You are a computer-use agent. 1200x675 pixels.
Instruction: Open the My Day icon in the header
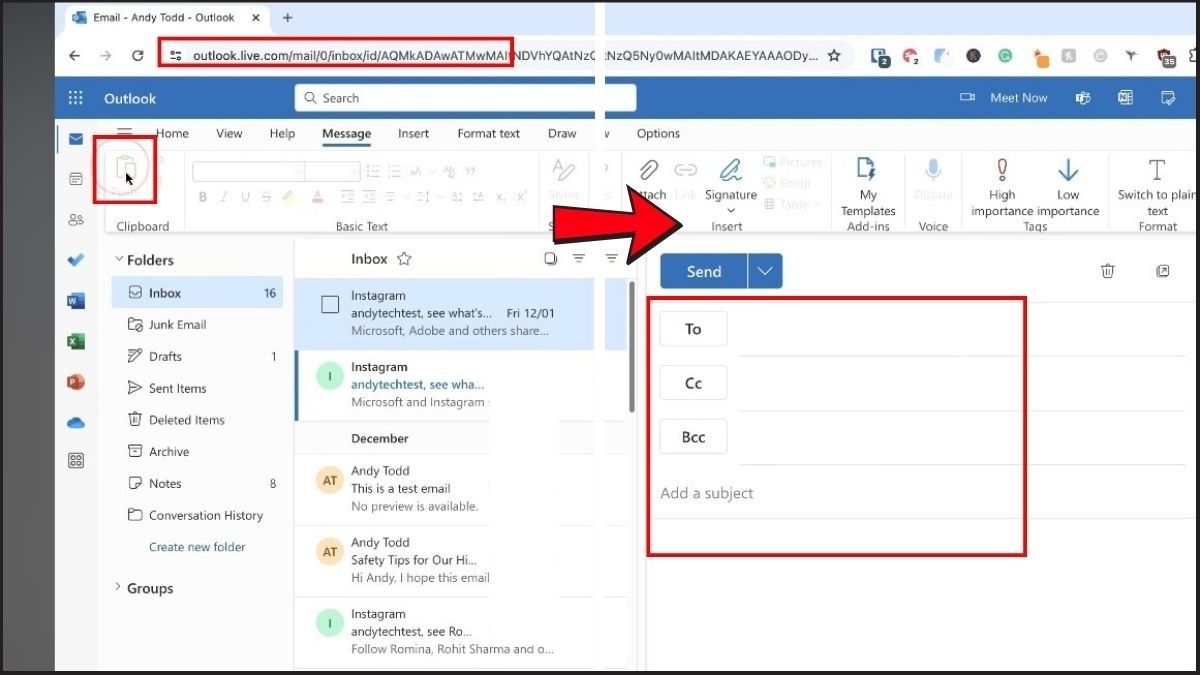click(x=1168, y=98)
